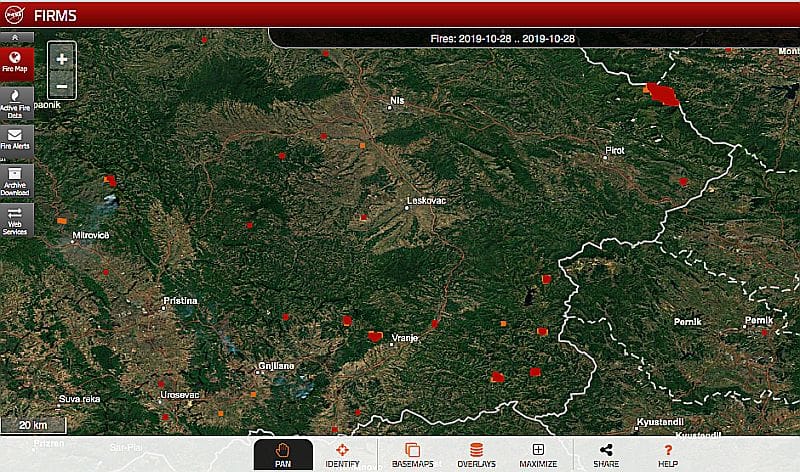800x472 pixels.
Task: Collapse the left sidebar with the chevron
Action: tap(16, 37)
